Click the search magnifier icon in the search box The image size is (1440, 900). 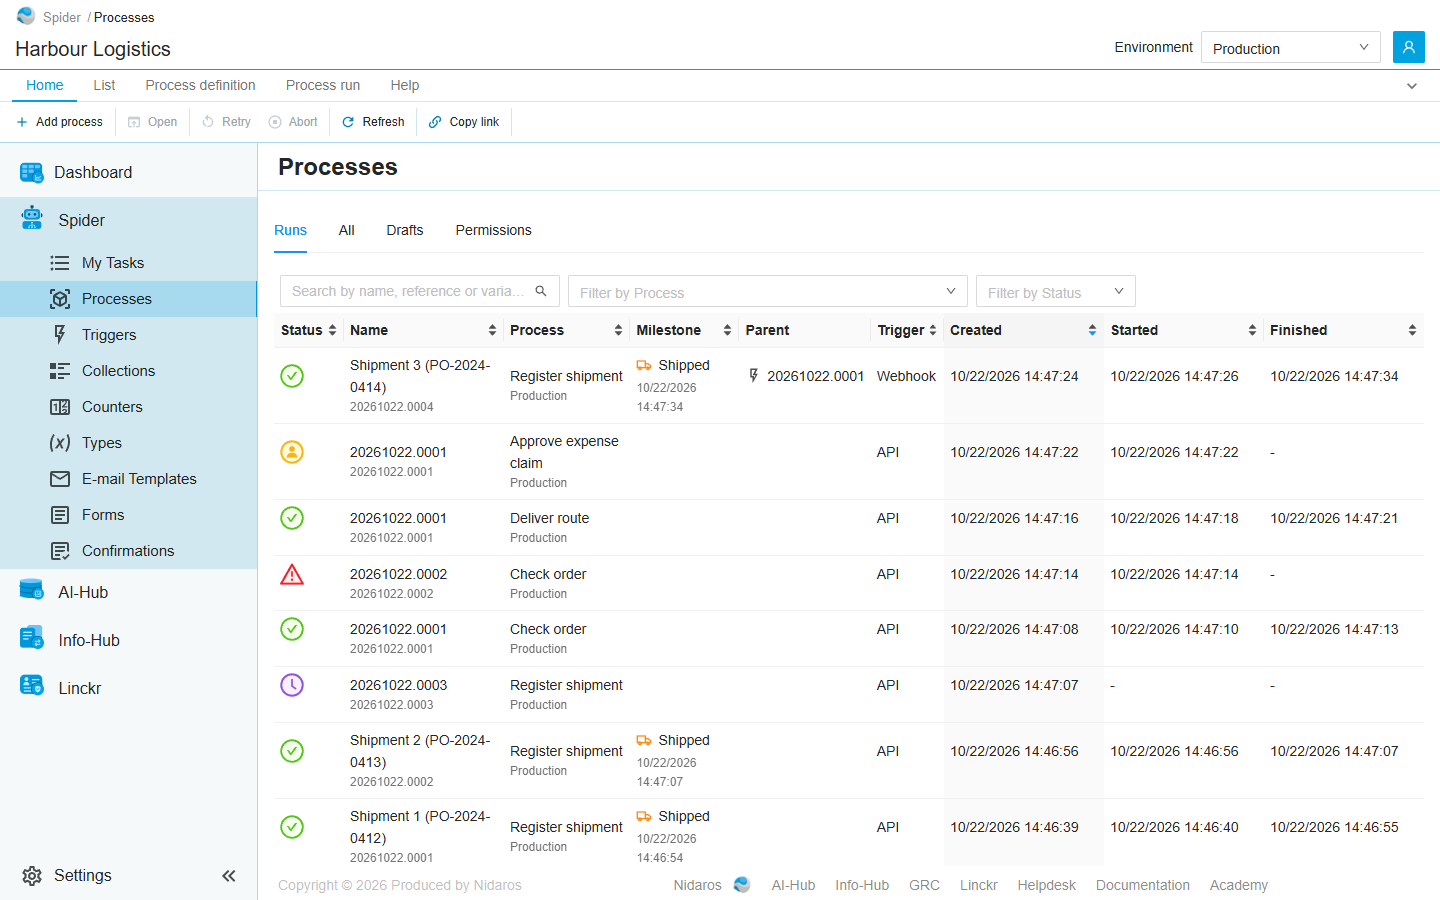pos(541,291)
